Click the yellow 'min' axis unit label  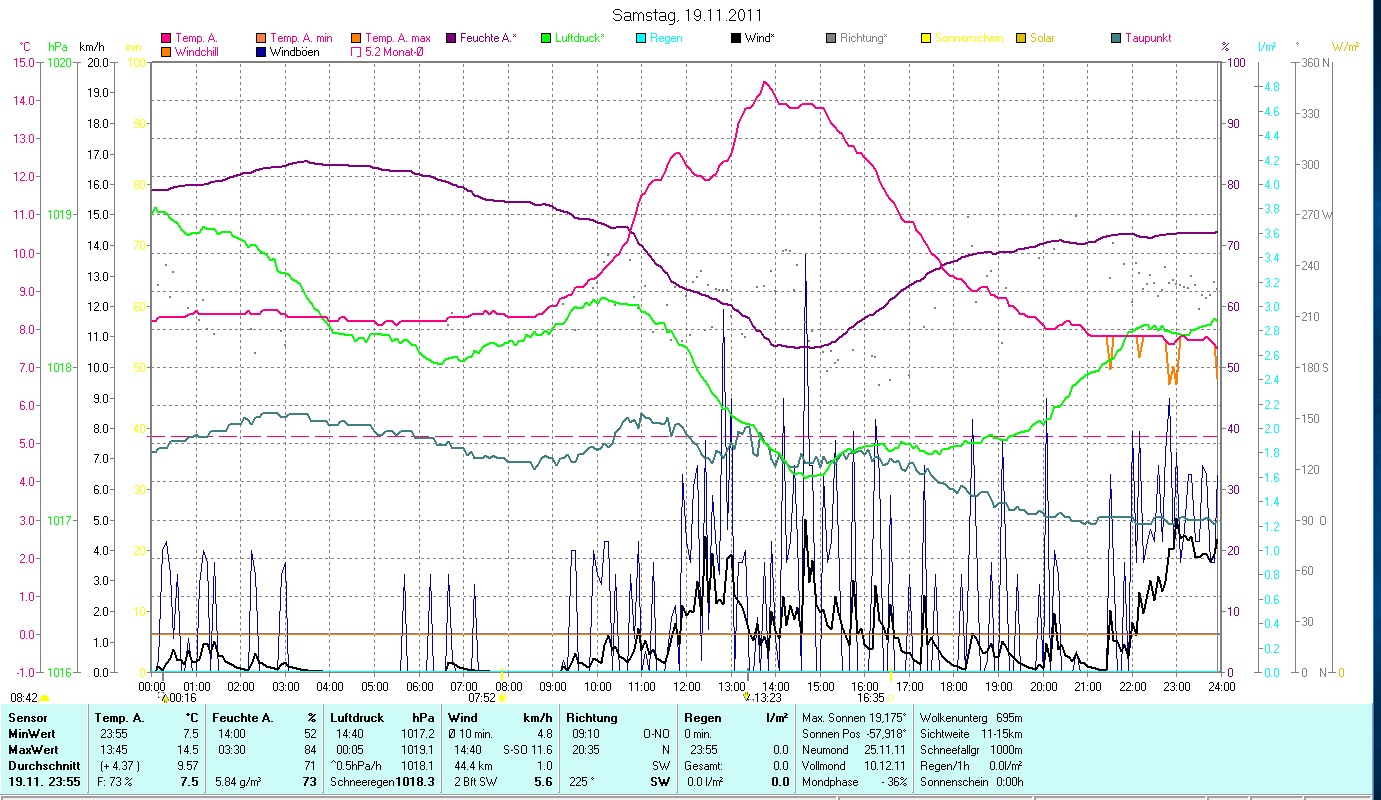(x=133, y=47)
